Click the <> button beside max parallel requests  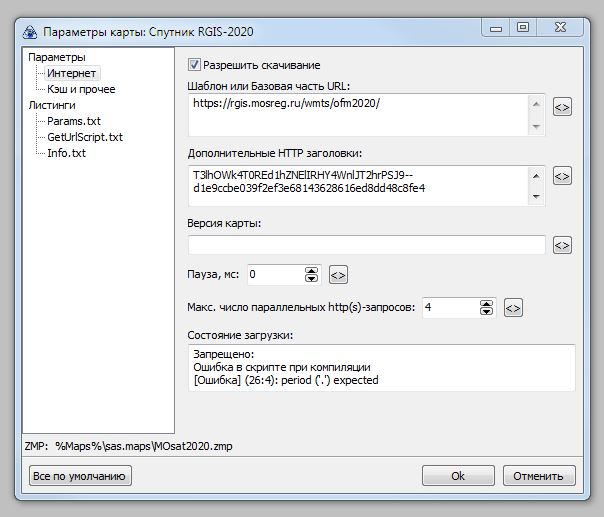[513, 308]
